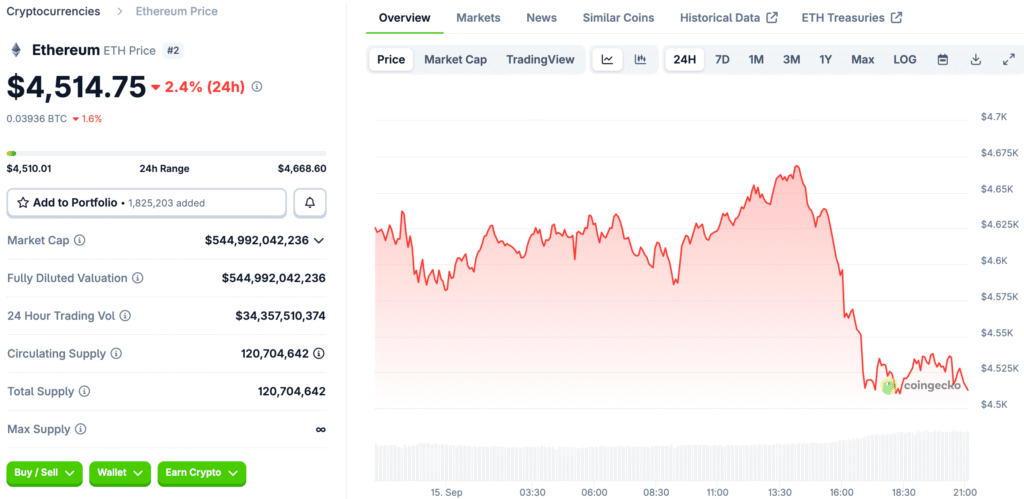This screenshot has width=1024, height=499.
Task: Open Earn Crypto dropdown
Action: tap(202, 473)
